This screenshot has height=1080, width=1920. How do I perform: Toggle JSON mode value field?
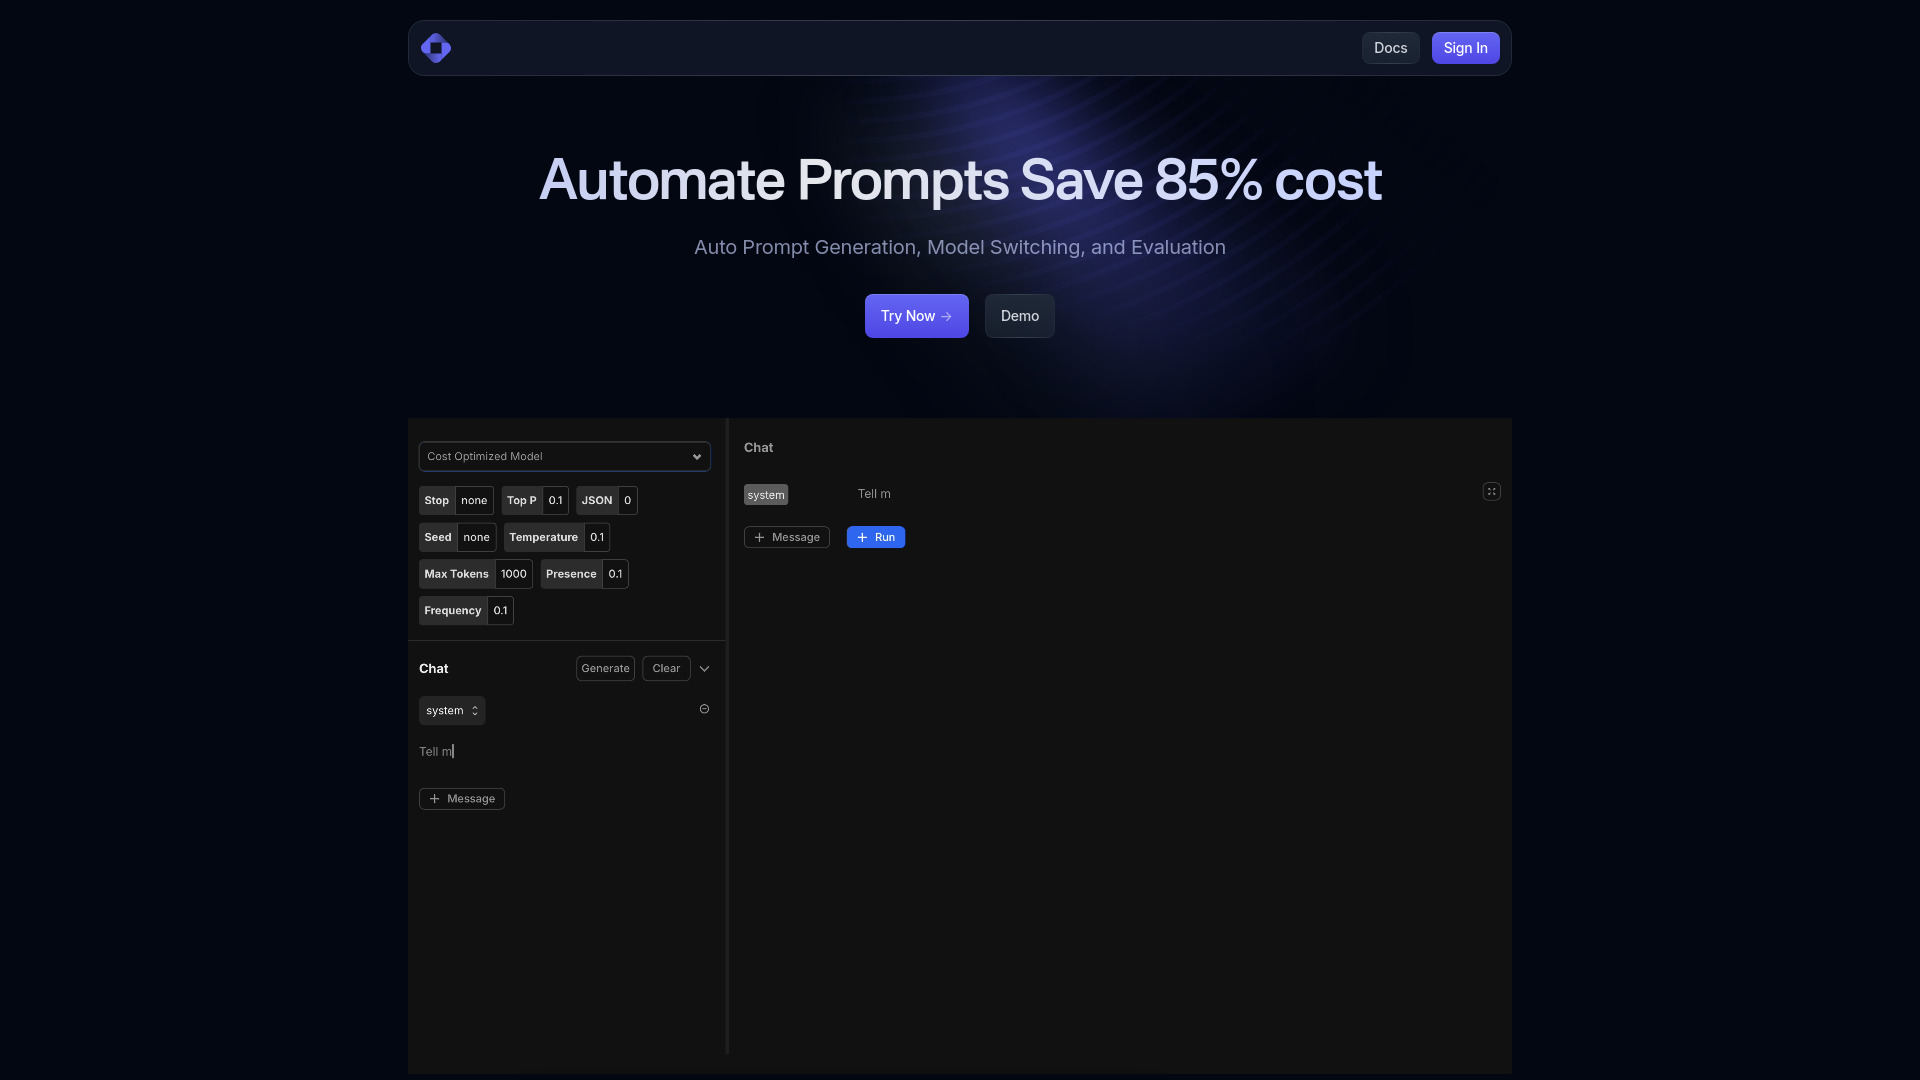pyautogui.click(x=626, y=501)
